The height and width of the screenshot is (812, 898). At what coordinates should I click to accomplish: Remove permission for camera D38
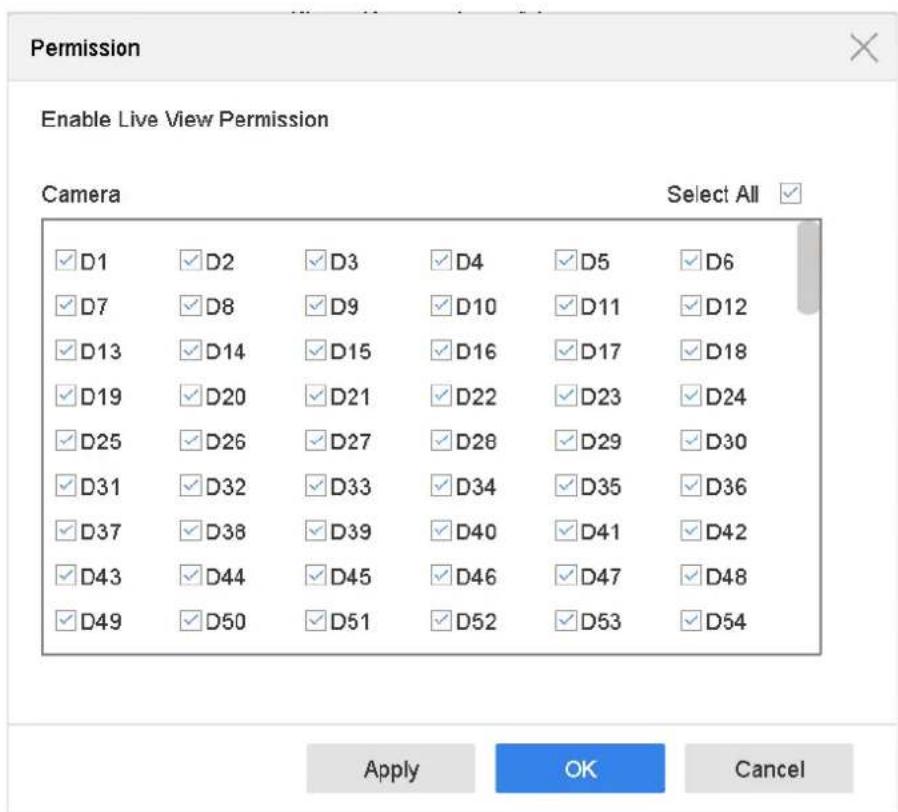pos(190,531)
